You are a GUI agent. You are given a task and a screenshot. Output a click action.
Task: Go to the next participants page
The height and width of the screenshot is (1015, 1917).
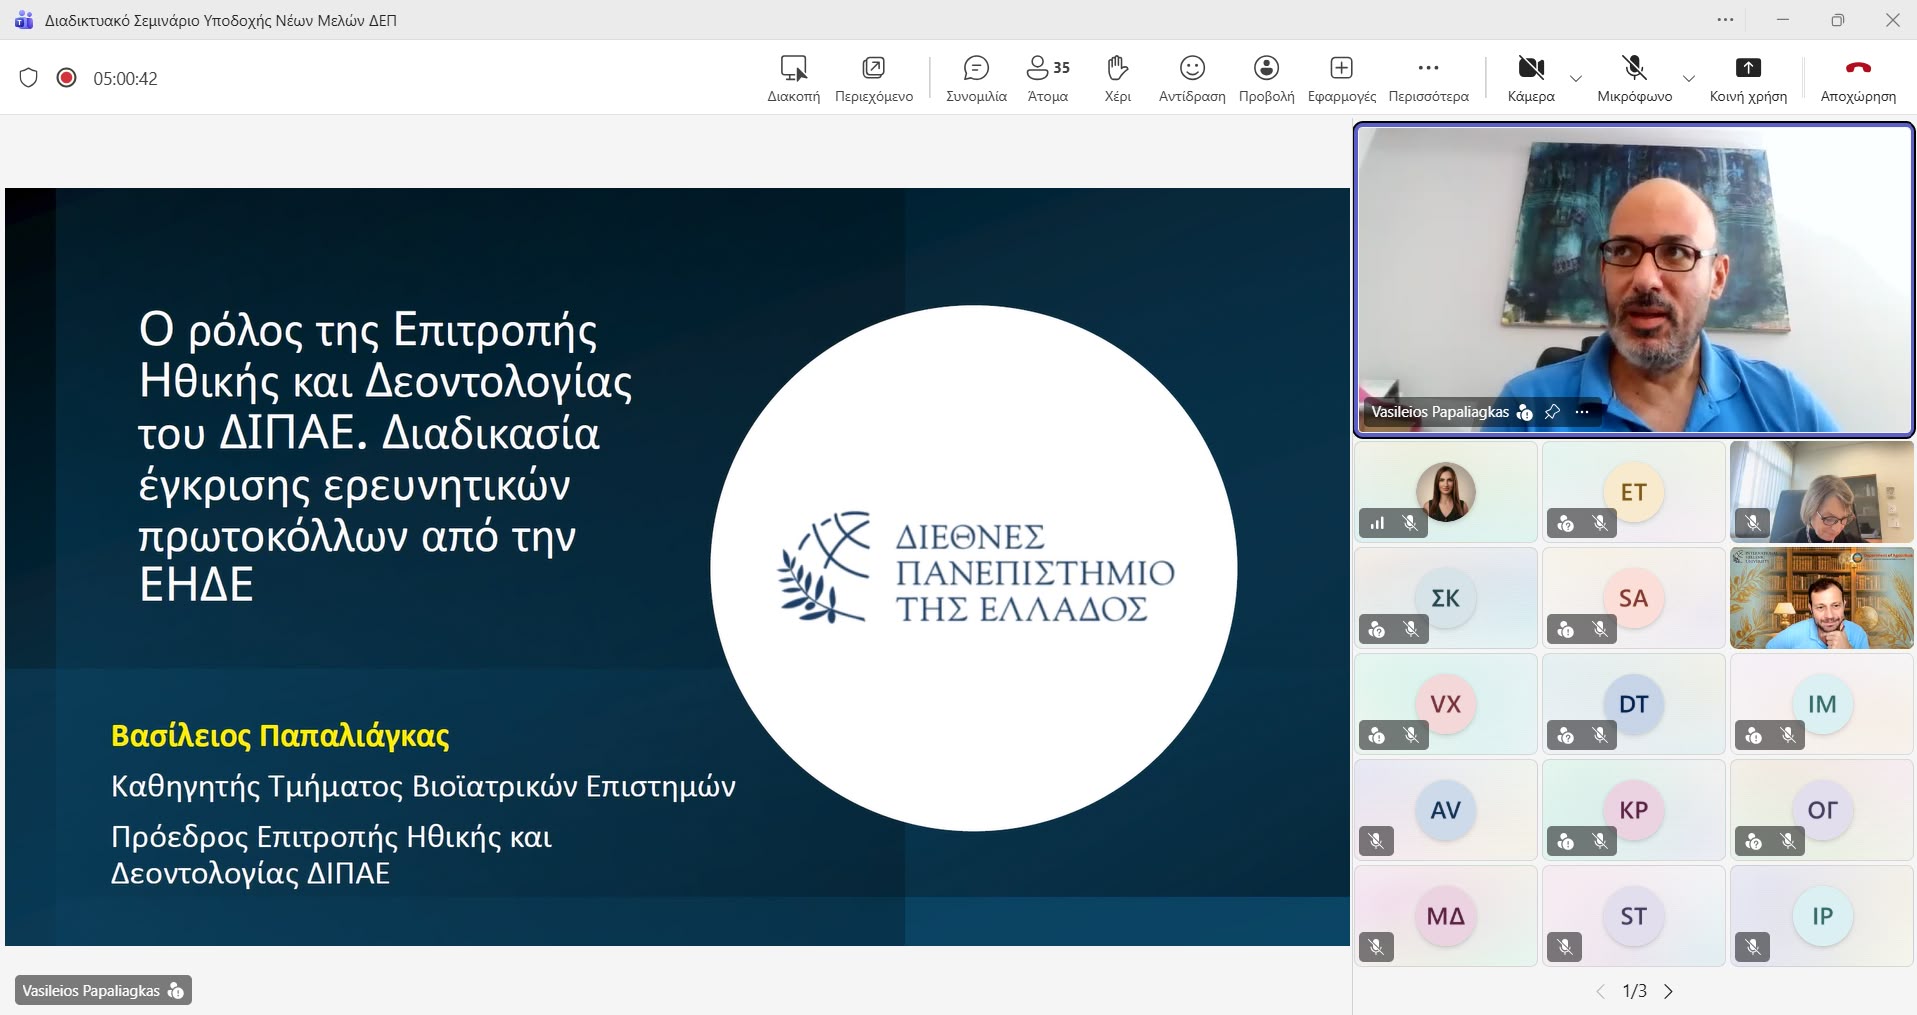[1668, 991]
